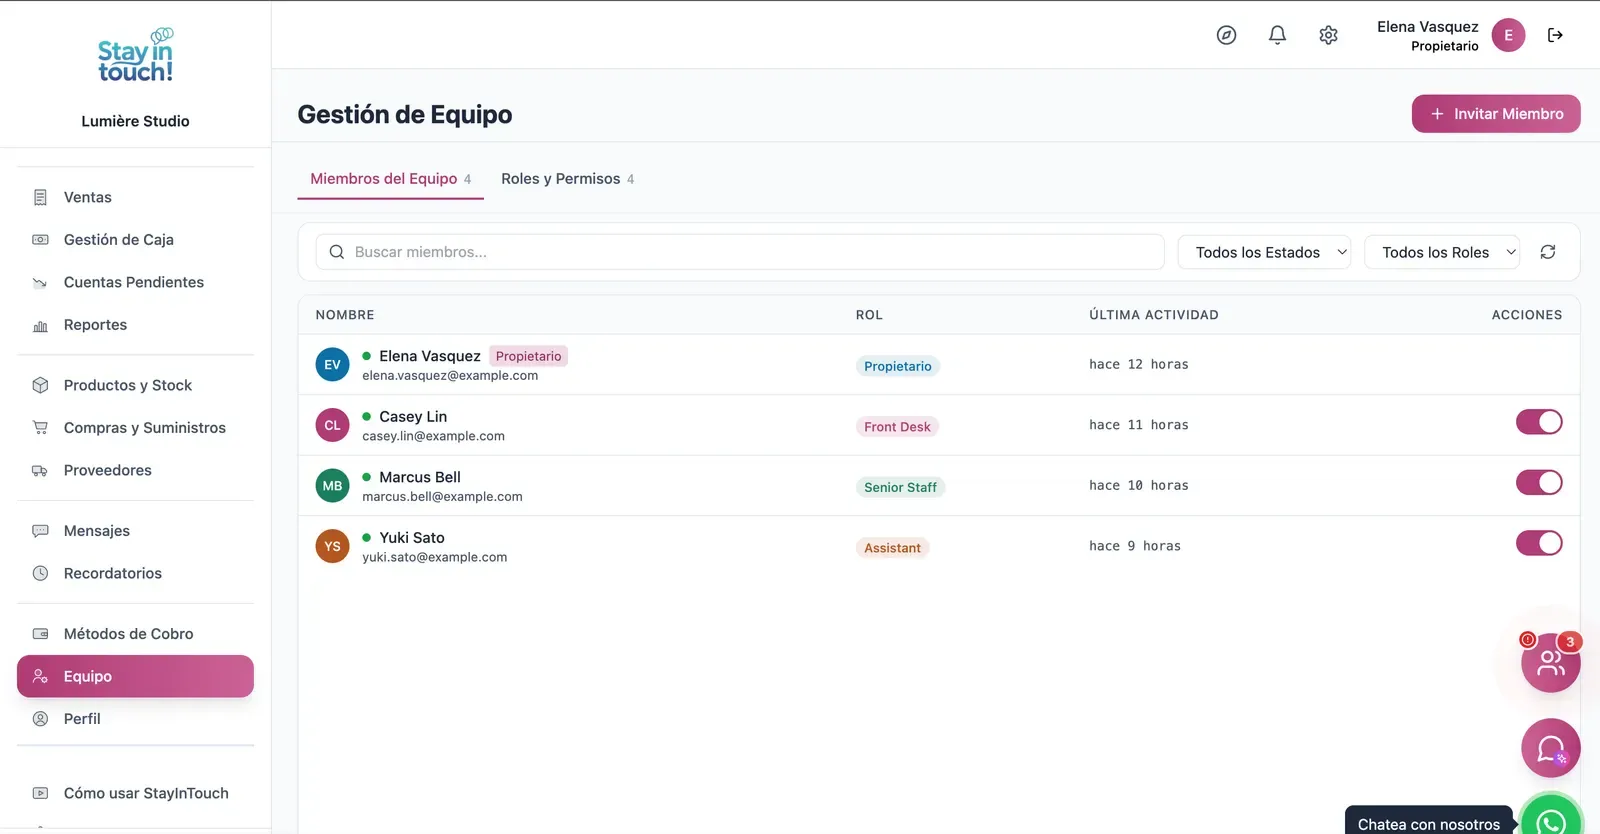Click the MB avatar for Marcus Bell
Image resolution: width=1600 pixels, height=834 pixels.
[x=332, y=486]
